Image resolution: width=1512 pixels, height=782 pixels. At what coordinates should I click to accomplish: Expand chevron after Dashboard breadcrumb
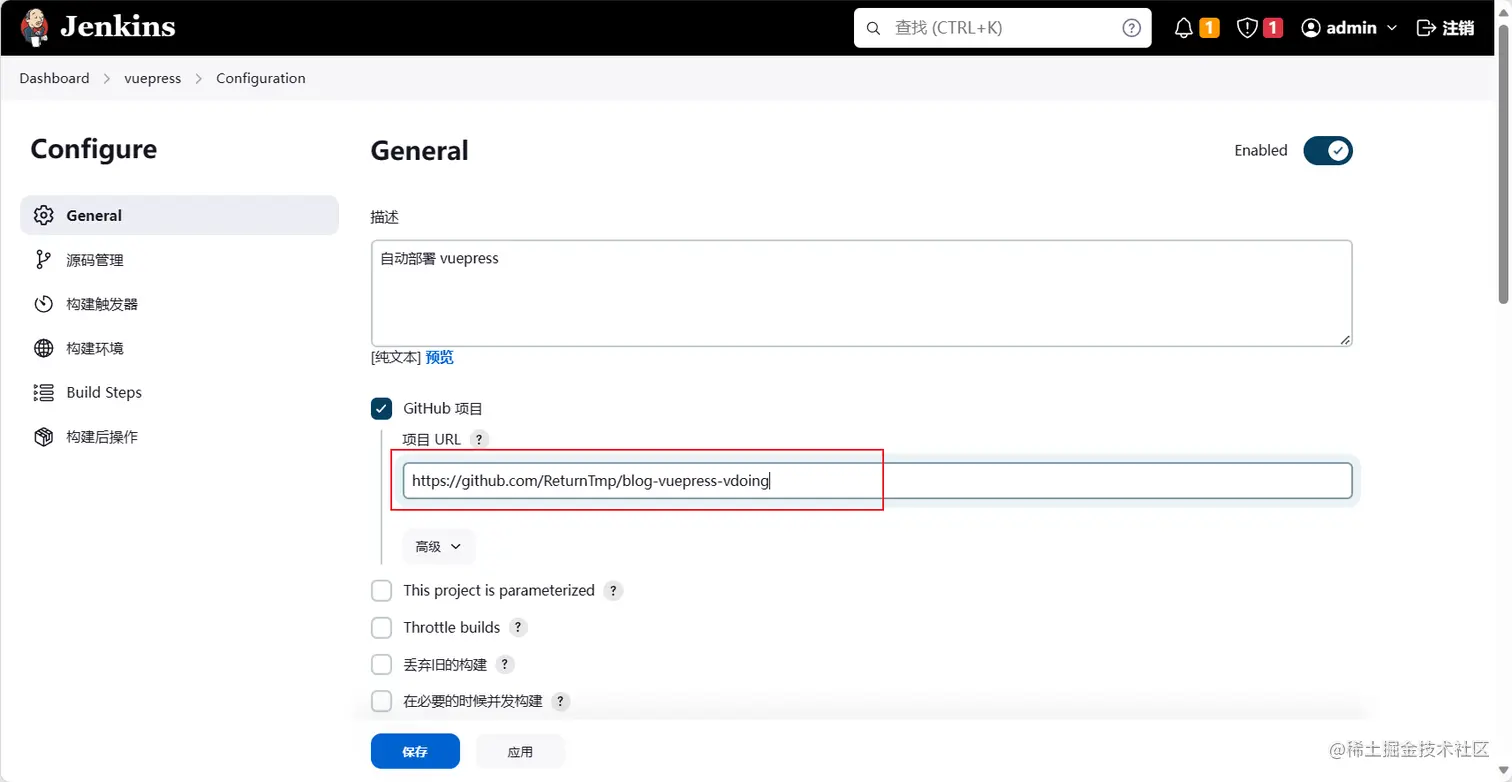tap(107, 78)
